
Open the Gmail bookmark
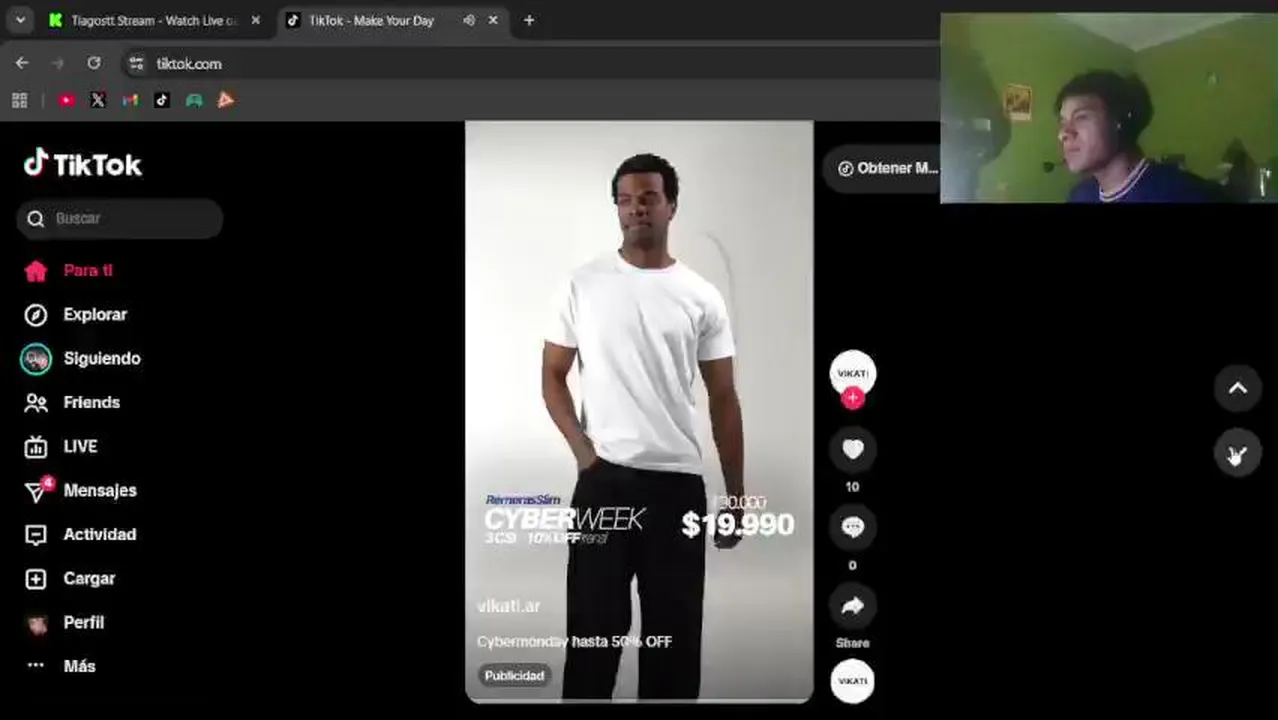point(130,100)
